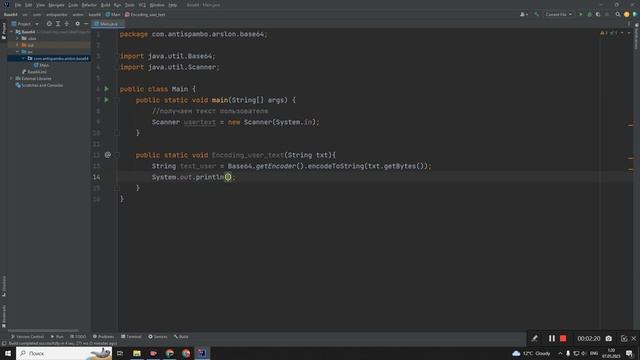Open the Code menu
Viewport: 640px width, 360px height.
point(73,5)
